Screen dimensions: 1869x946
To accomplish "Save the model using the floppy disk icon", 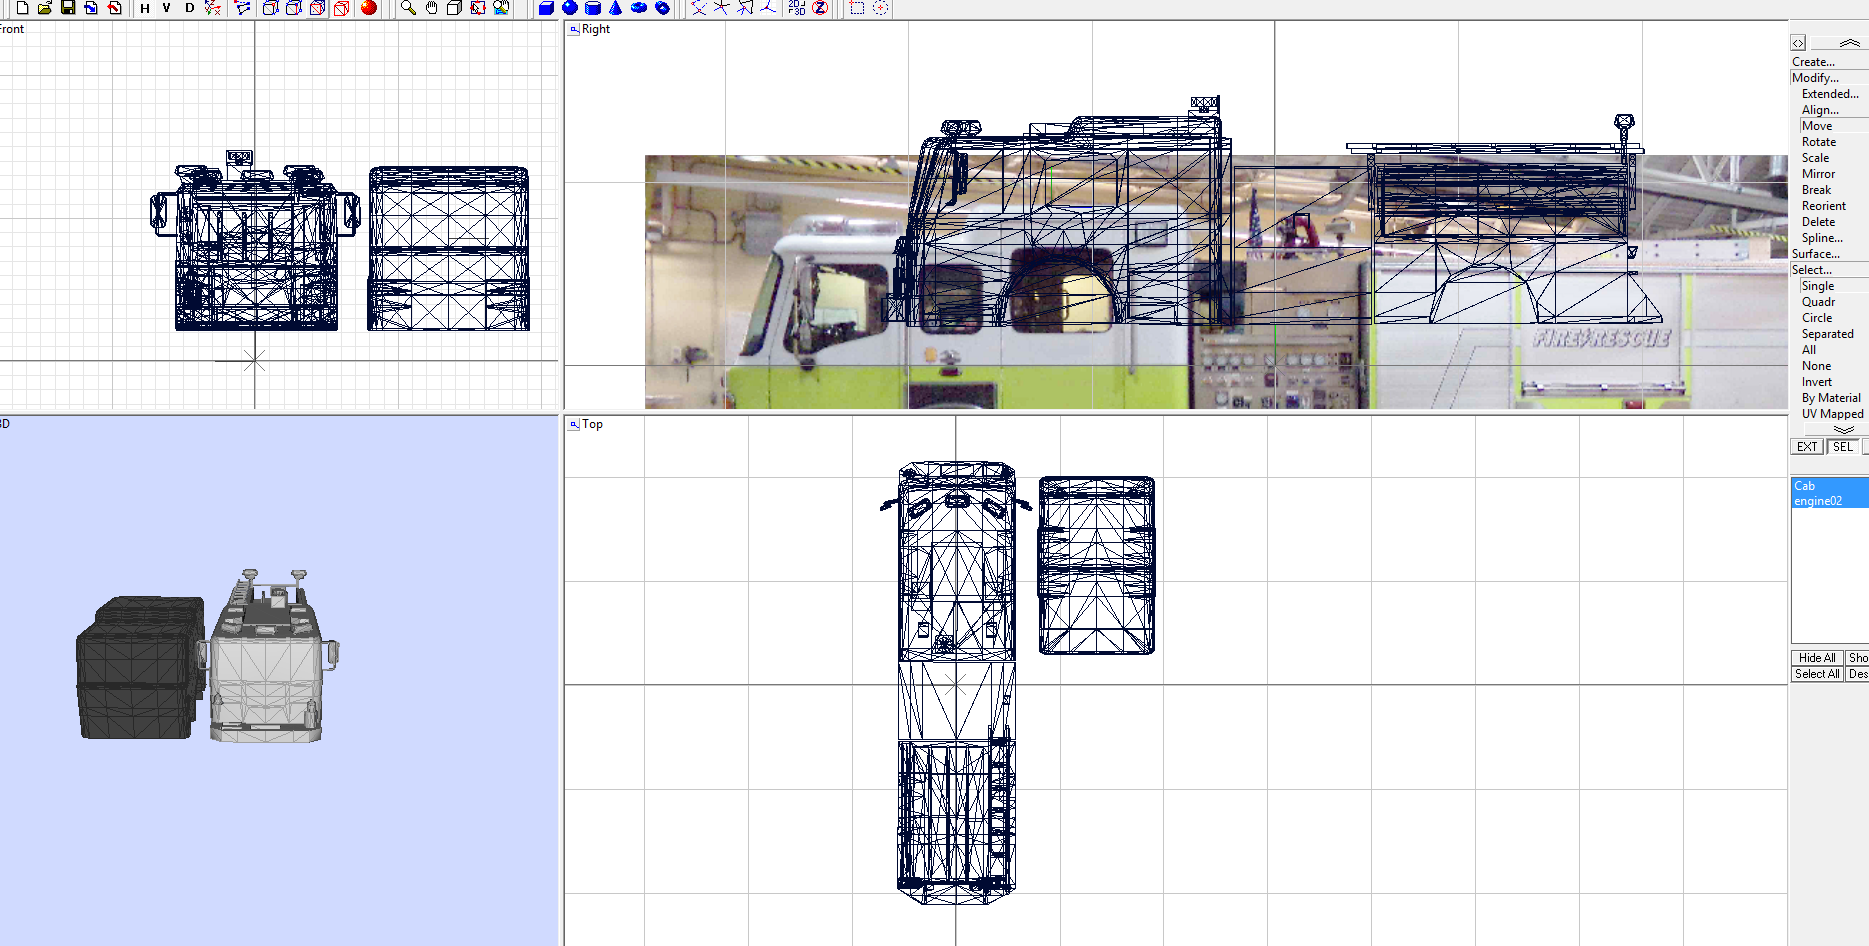I will point(66,8).
